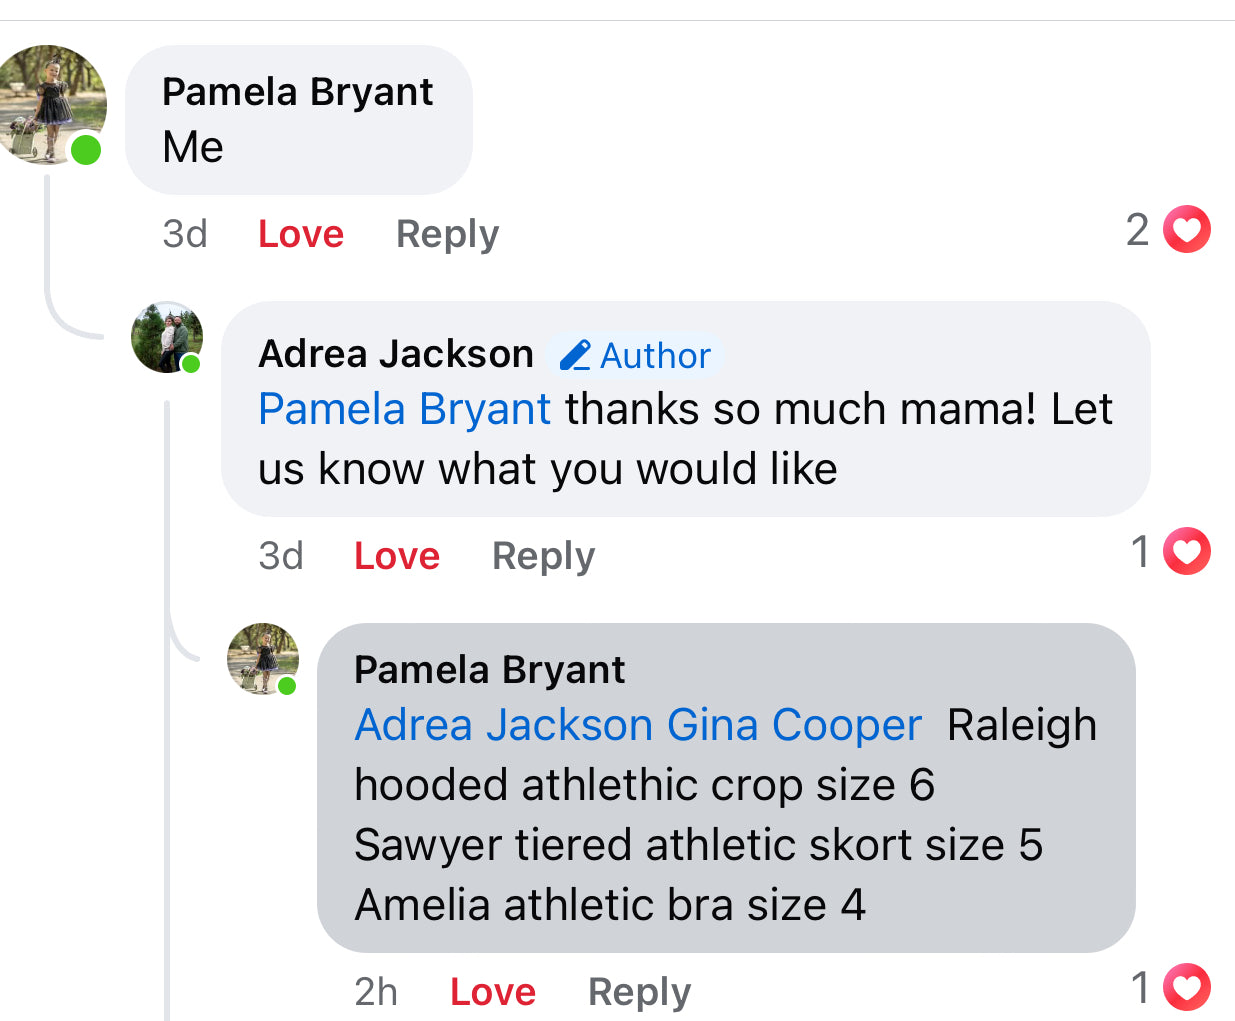This screenshot has width=1235, height=1021.
Task: Toggle Love on the "Me" comment
Action: (x=300, y=234)
